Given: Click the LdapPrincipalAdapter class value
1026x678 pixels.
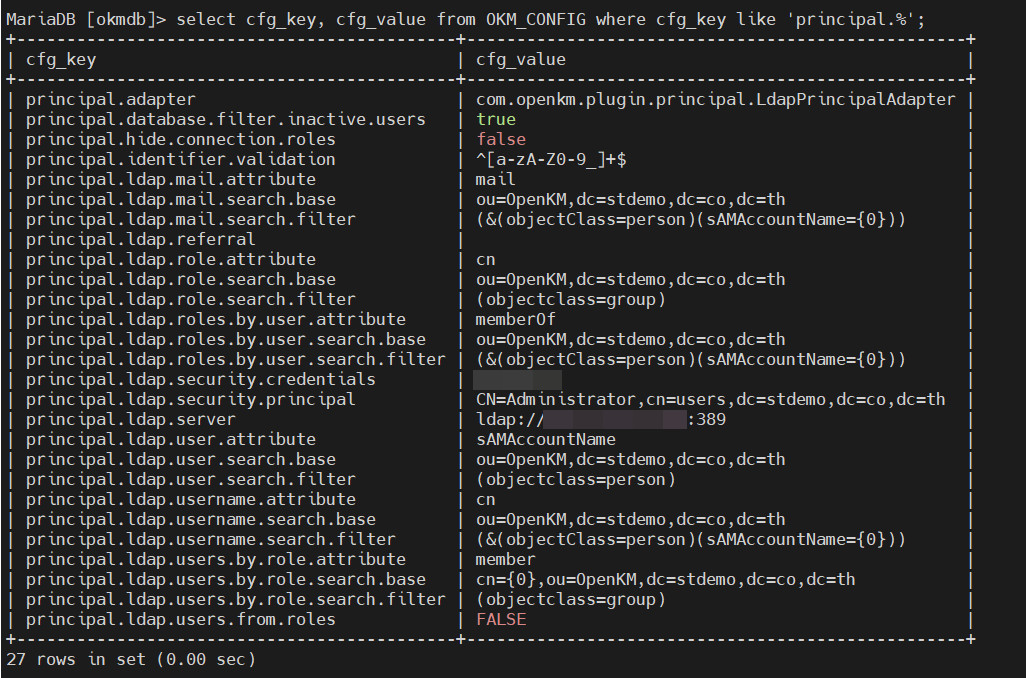Looking at the screenshot, I should pyautogui.click(x=715, y=99).
